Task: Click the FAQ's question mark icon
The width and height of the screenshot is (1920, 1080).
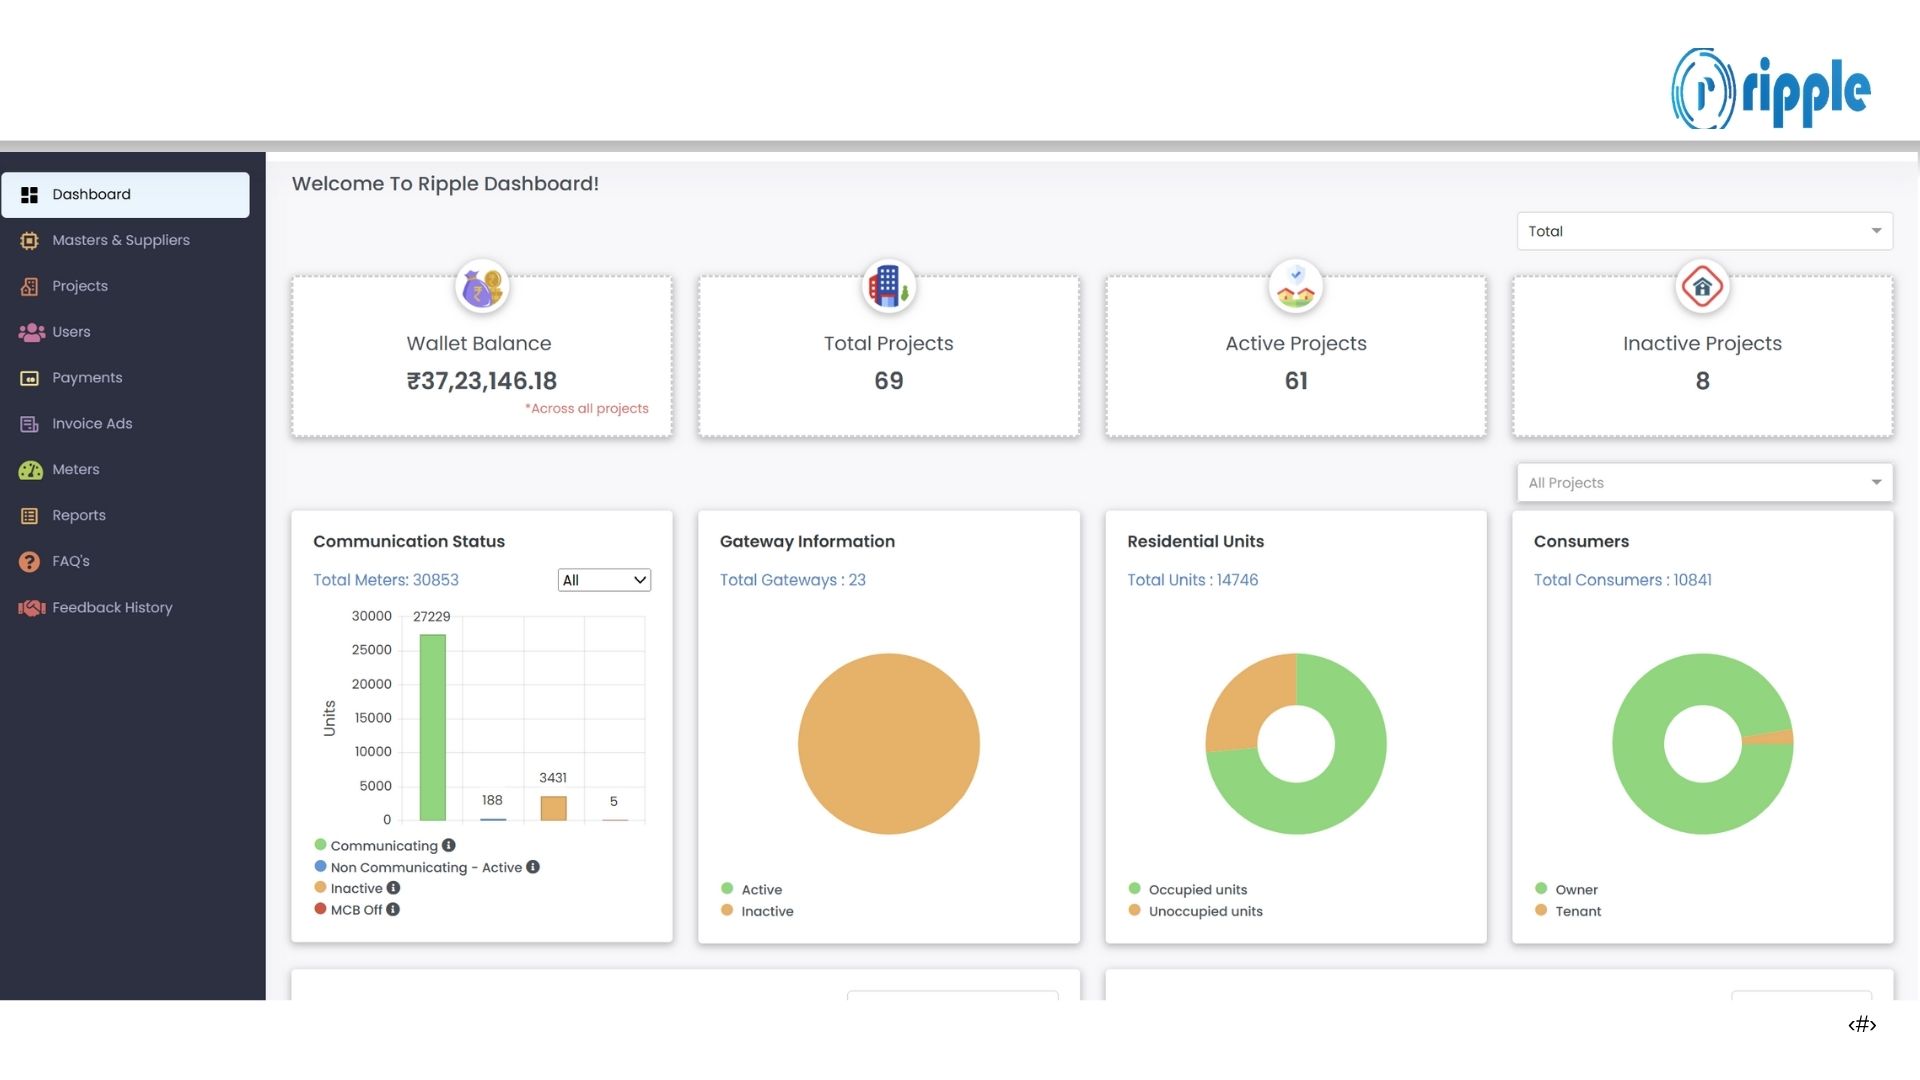Action: click(x=30, y=562)
